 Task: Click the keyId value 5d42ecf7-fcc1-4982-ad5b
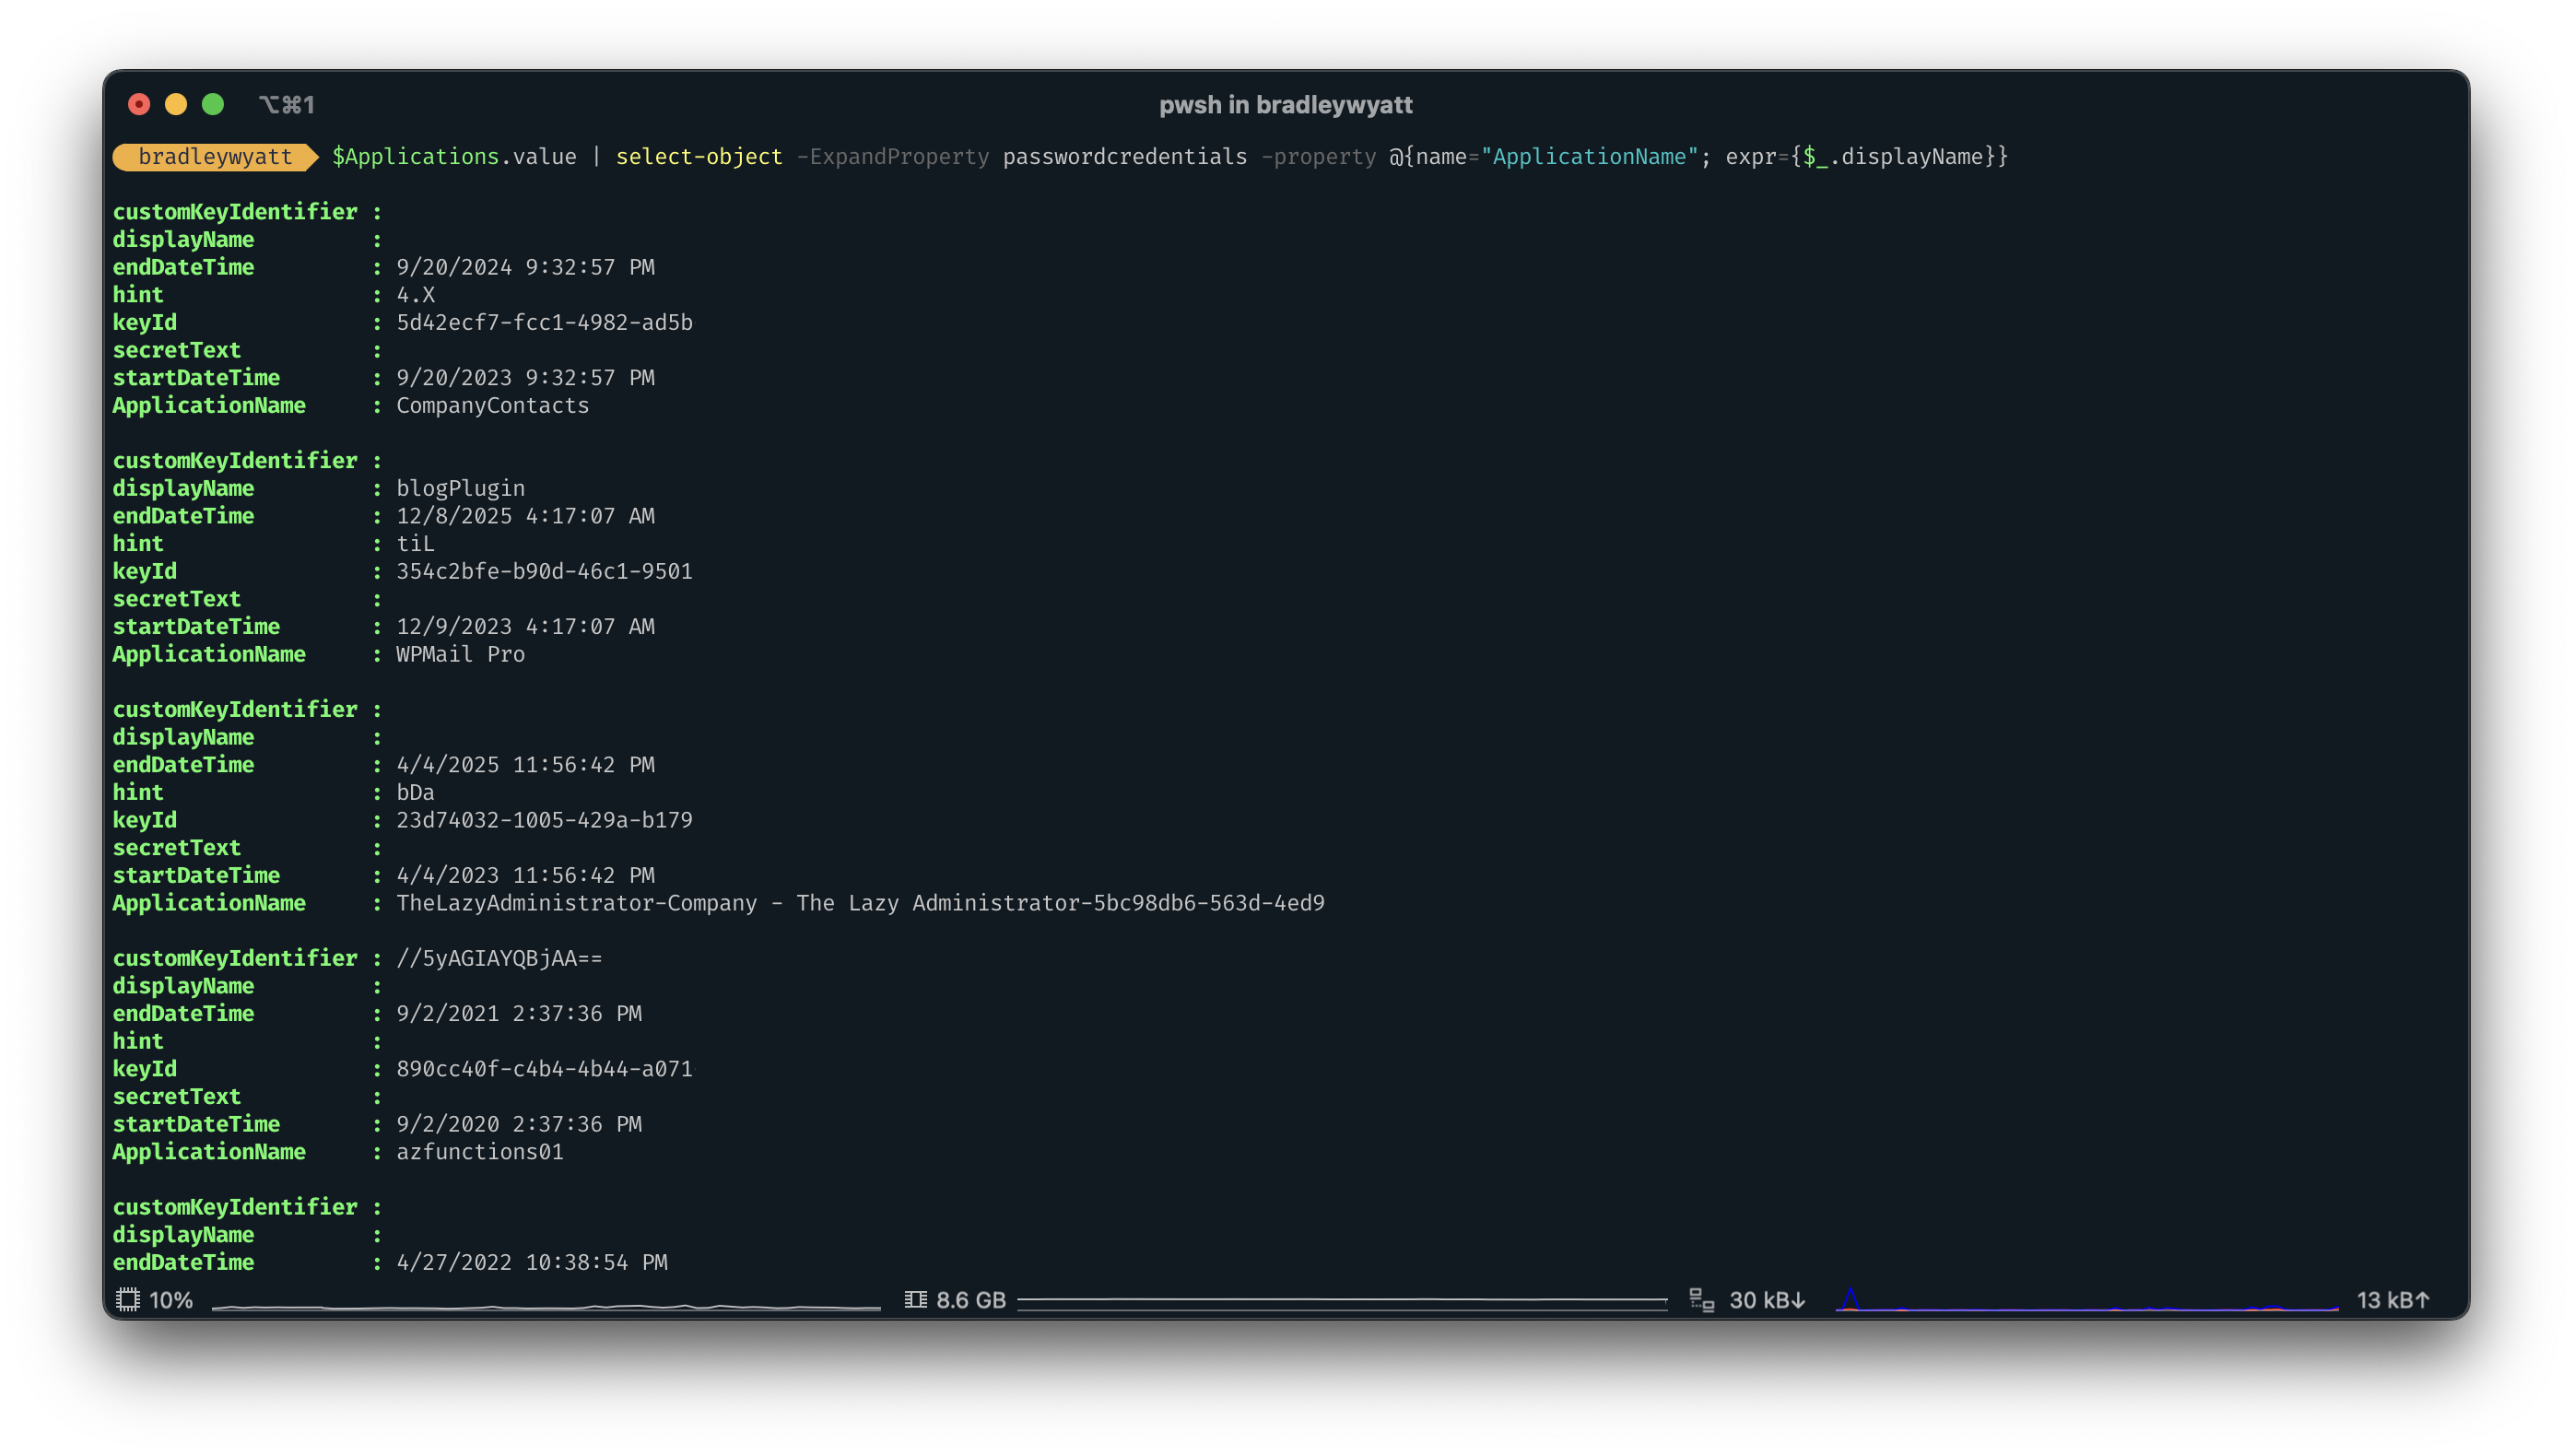click(x=545, y=322)
